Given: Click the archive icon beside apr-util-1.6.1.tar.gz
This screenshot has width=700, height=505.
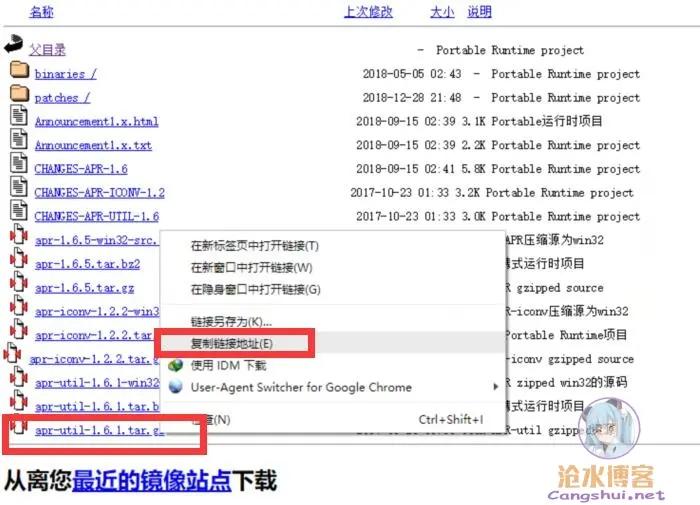Looking at the screenshot, I should (x=18, y=430).
